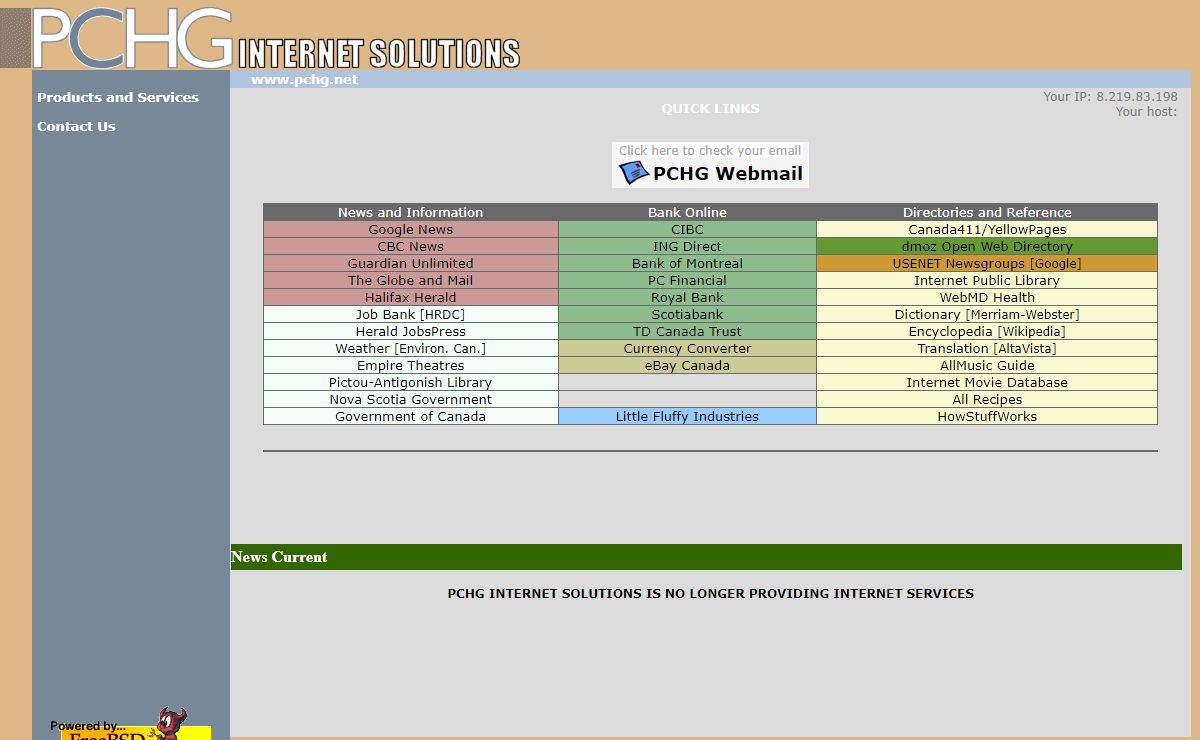Open Job Bank [HRDC] link
Viewport: 1200px width, 740px height.
pos(411,315)
